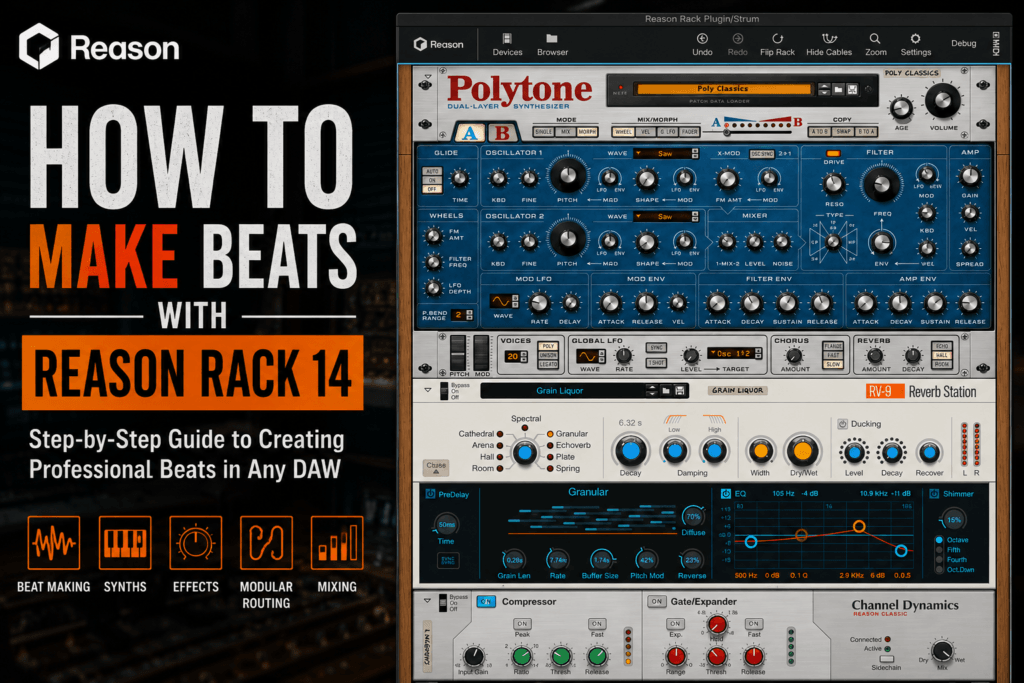This screenshot has width=1024, height=683.
Task: Click the Mixing faders icon
Action: tap(337, 543)
